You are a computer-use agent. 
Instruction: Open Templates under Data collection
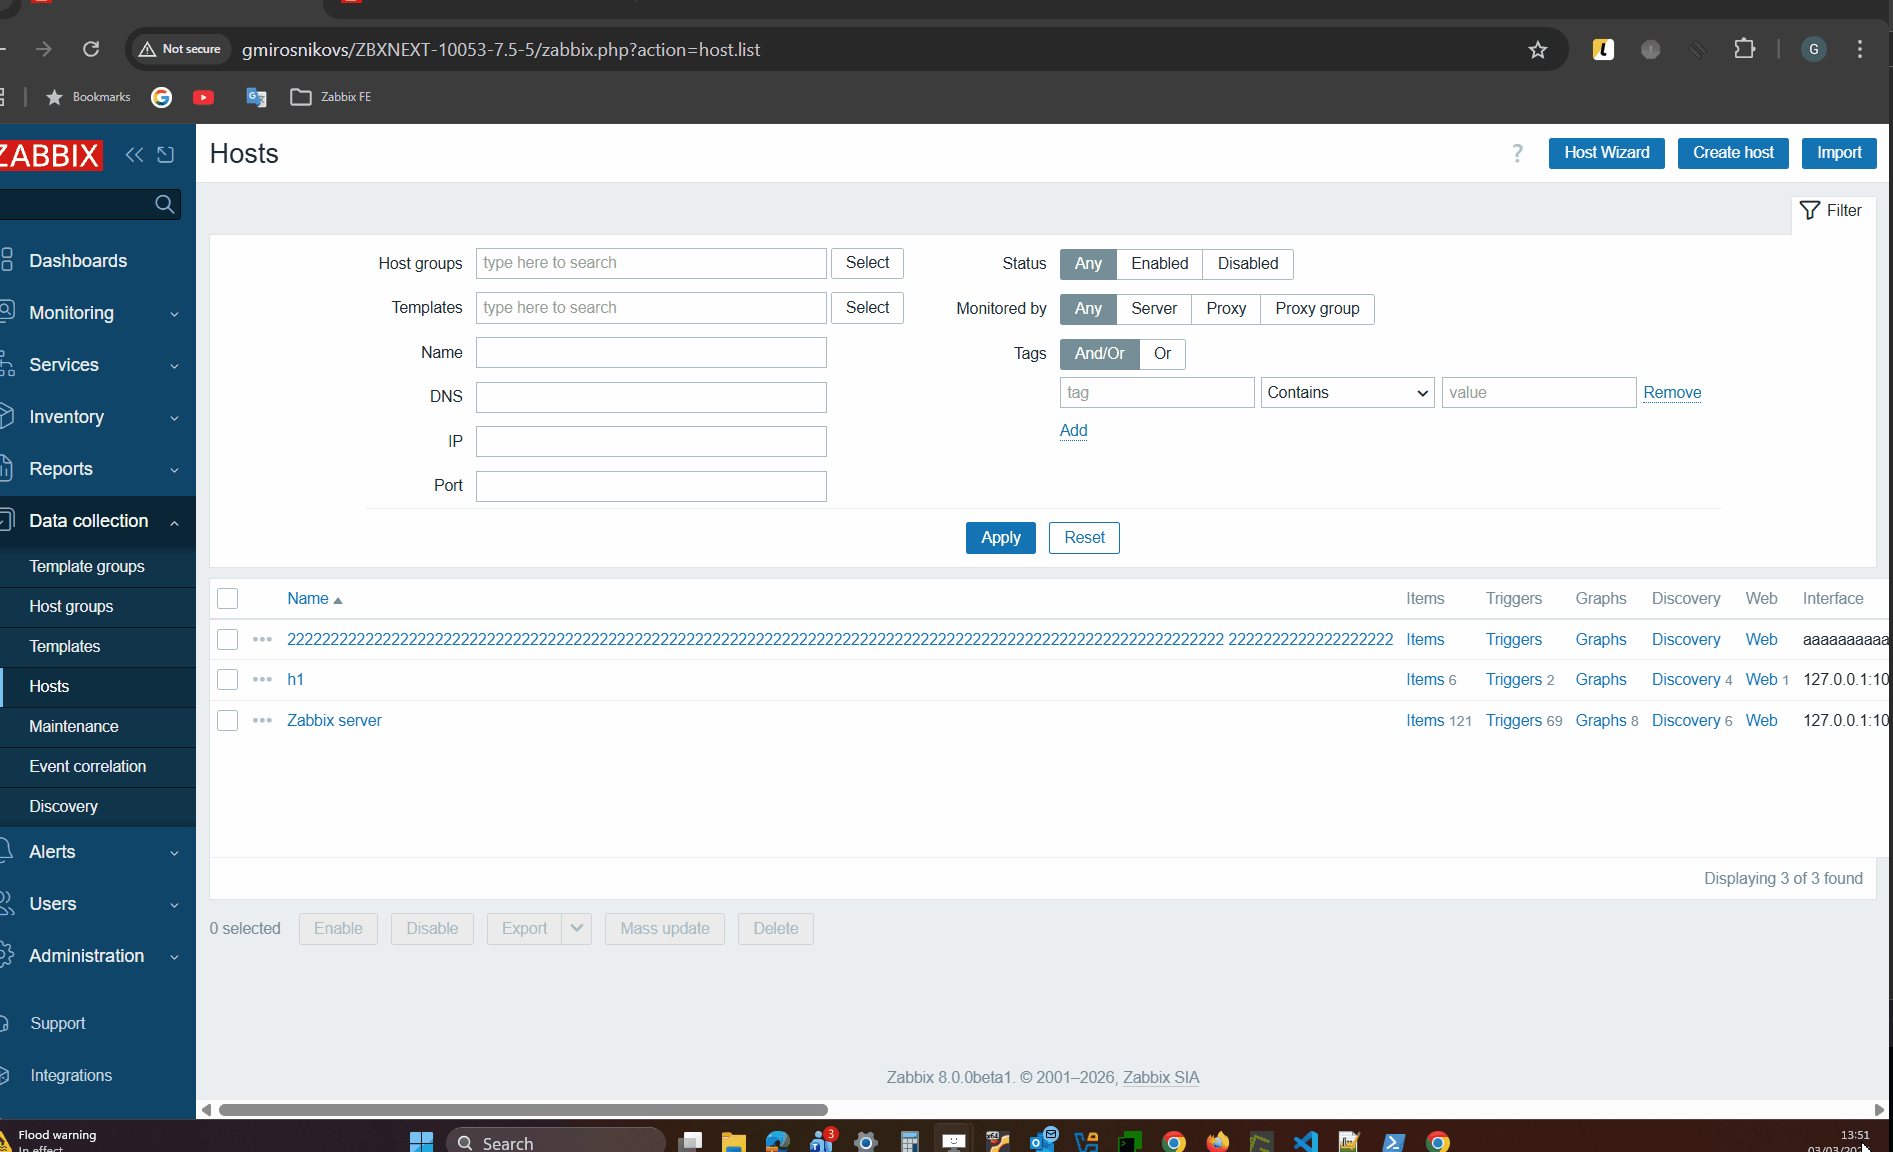point(65,647)
